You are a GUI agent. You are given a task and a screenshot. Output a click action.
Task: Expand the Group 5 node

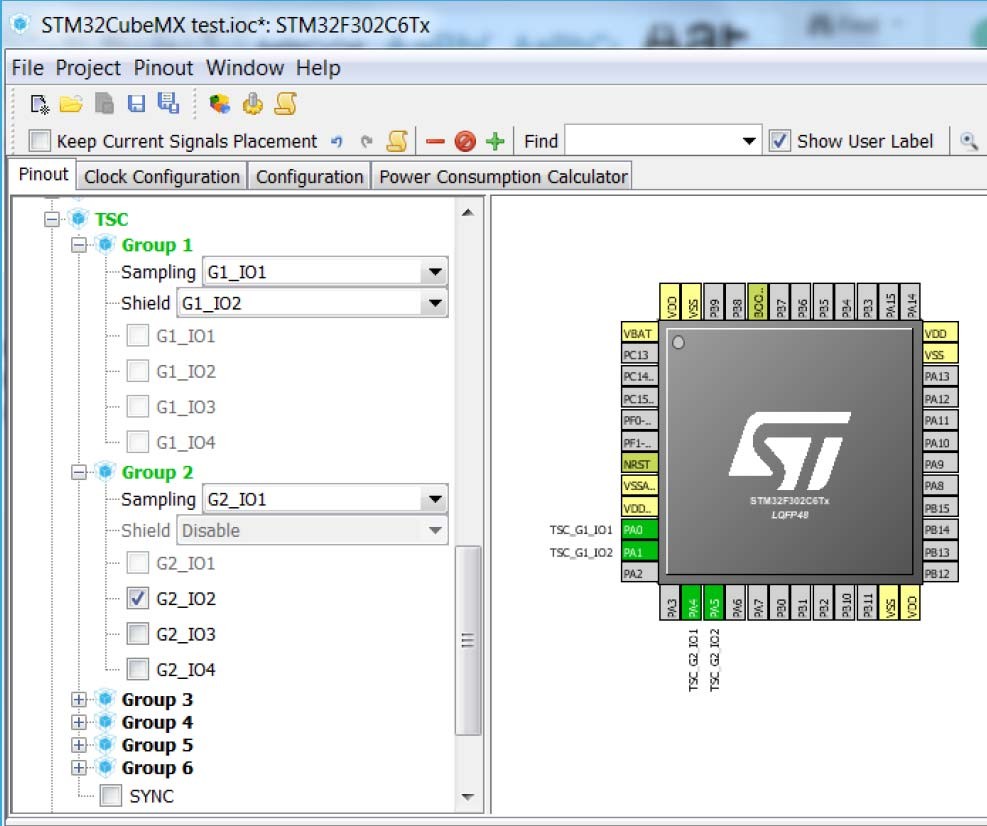point(79,745)
